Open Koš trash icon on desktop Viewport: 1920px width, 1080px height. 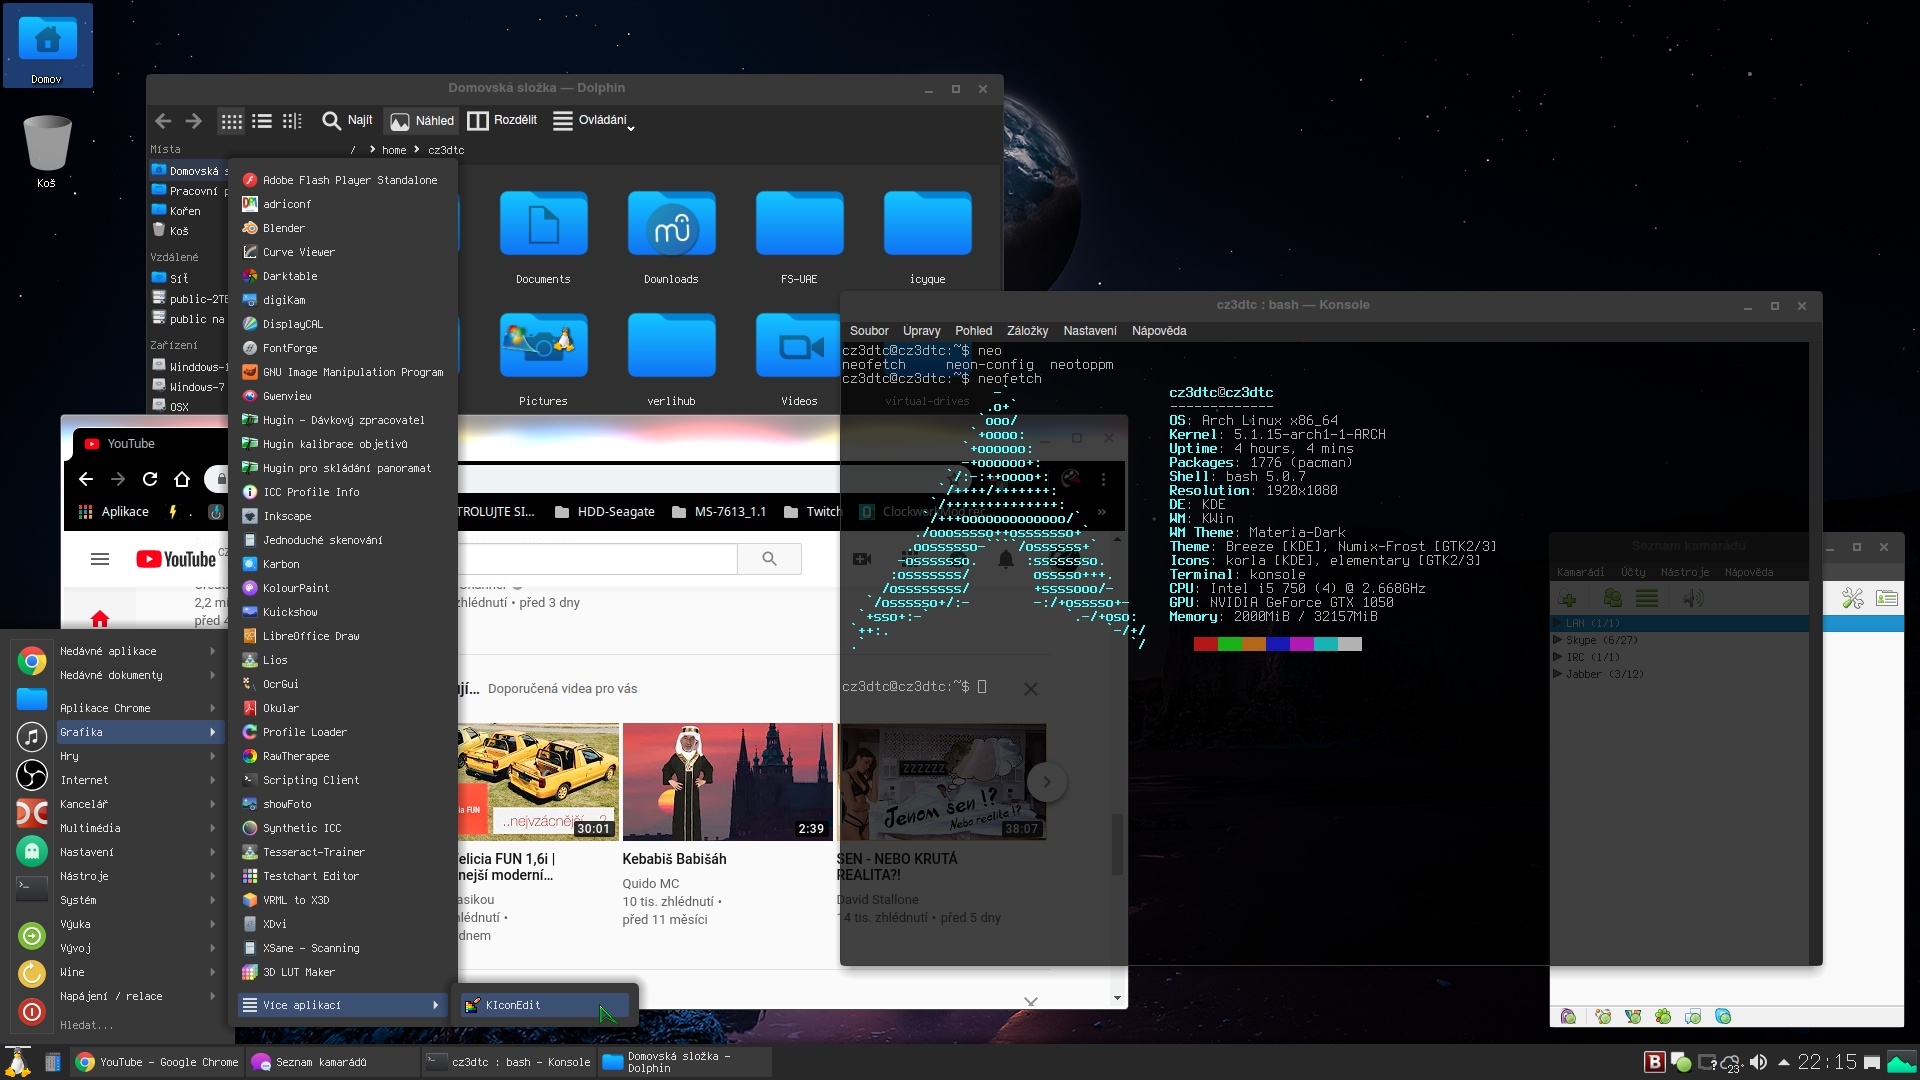pos(47,152)
